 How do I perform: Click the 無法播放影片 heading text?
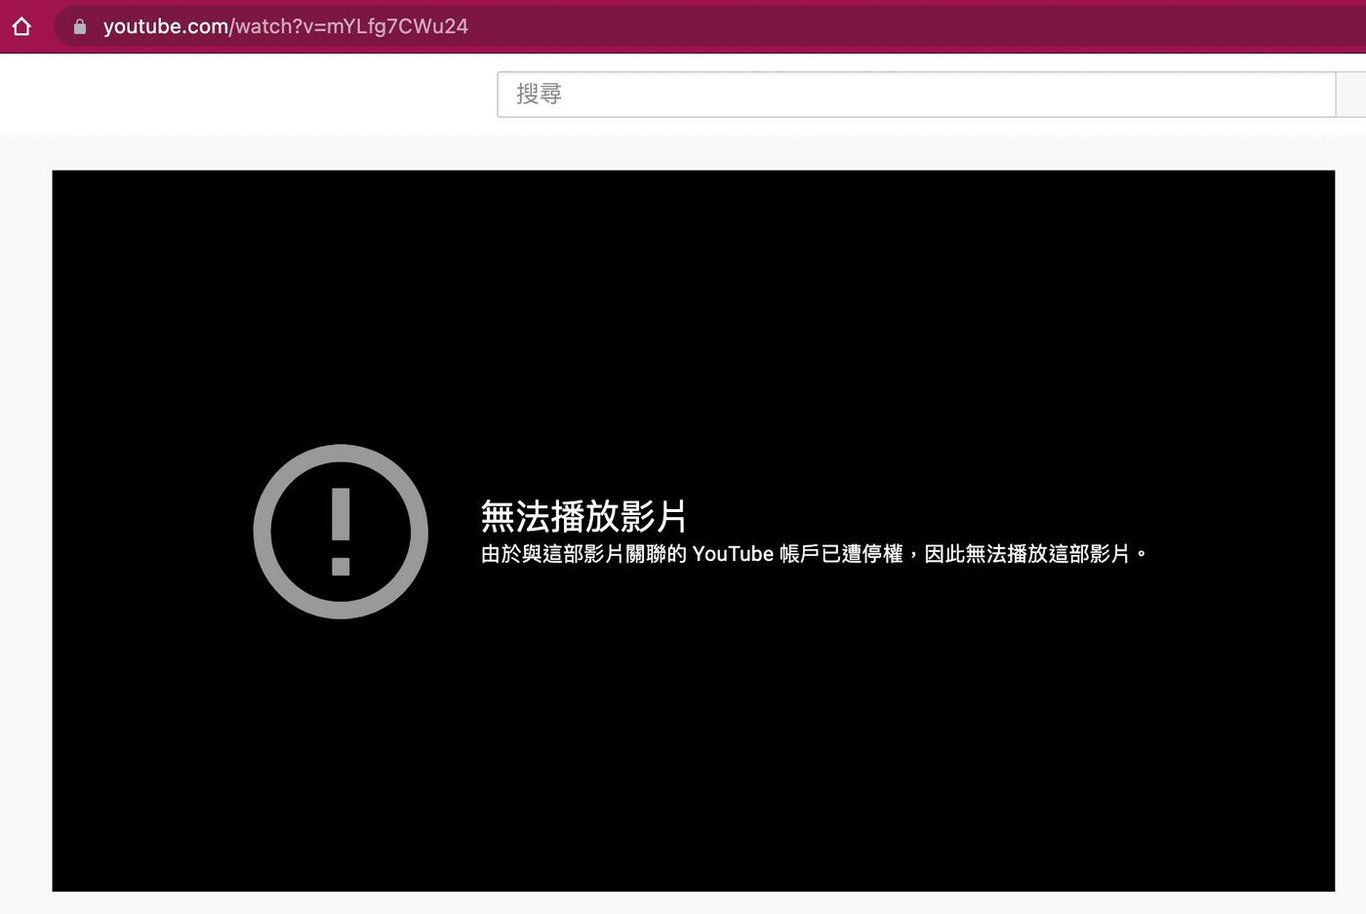coord(583,516)
